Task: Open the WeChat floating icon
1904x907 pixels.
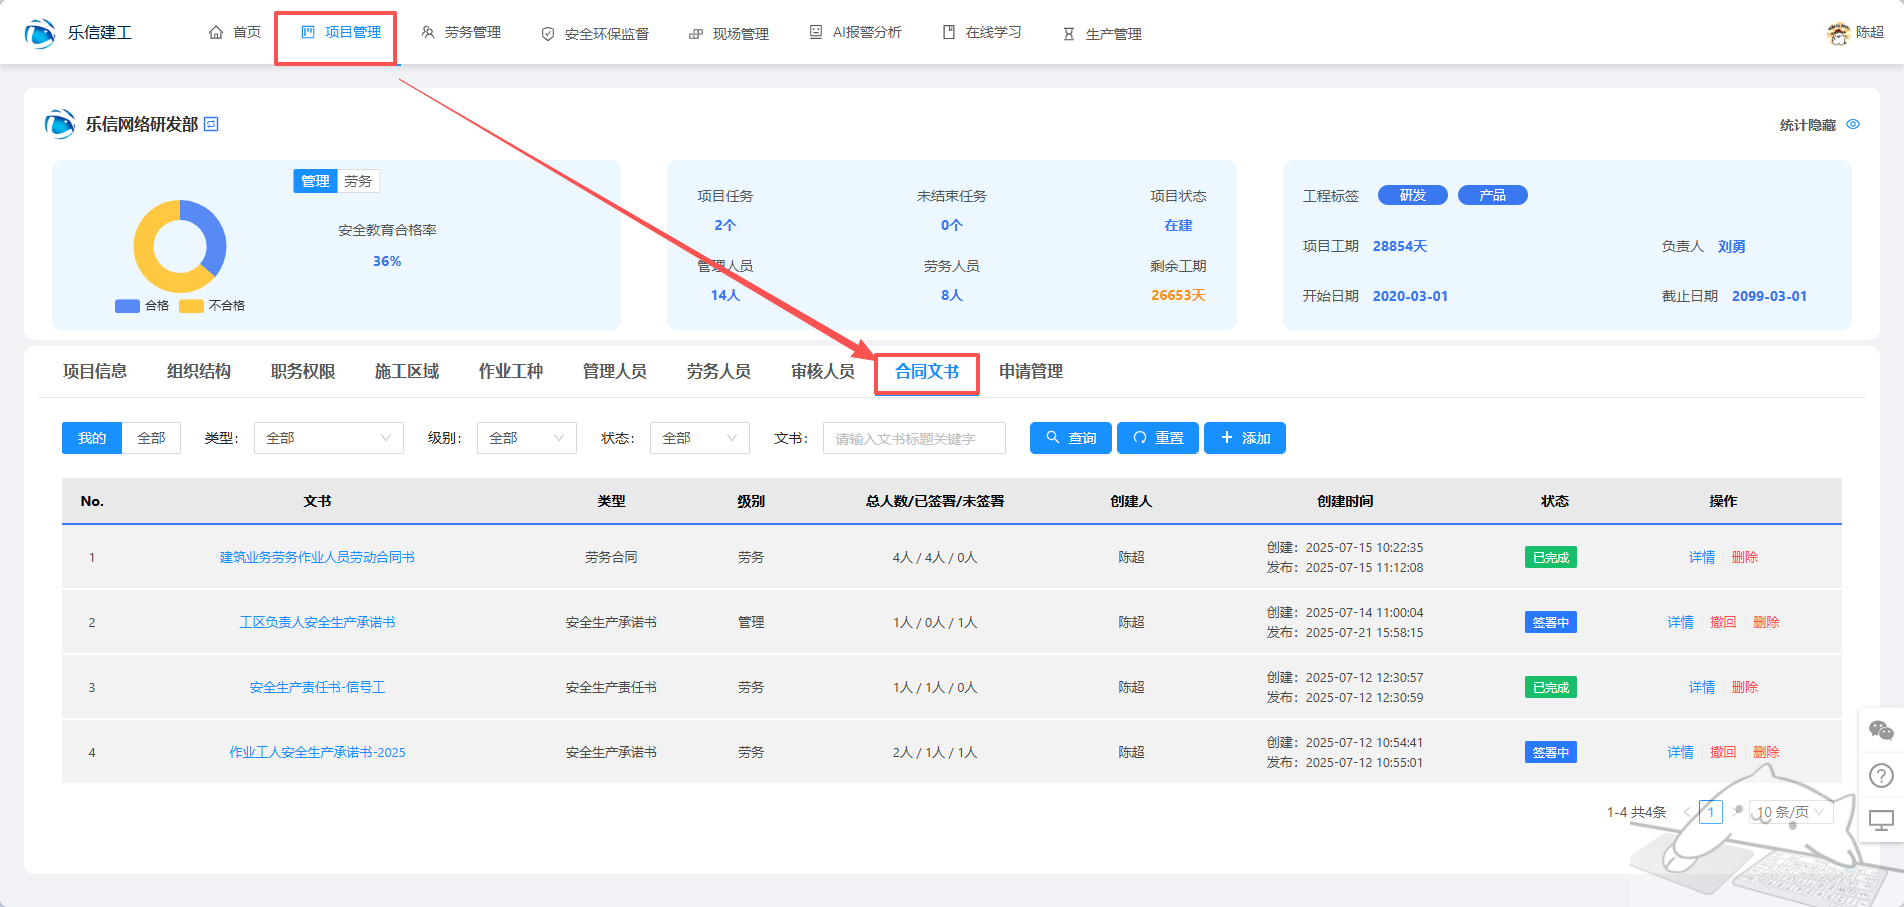Action: tap(1881, 731)
